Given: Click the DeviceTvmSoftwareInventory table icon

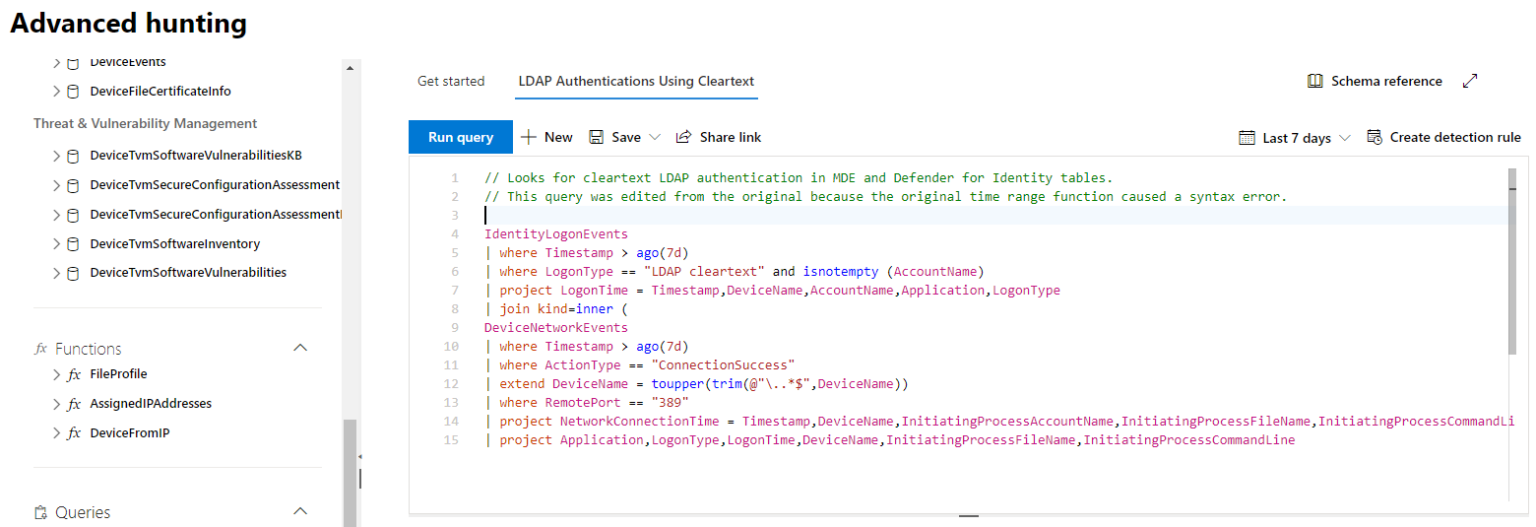Looking at the screenshot, I should click(x=73, y=244).
